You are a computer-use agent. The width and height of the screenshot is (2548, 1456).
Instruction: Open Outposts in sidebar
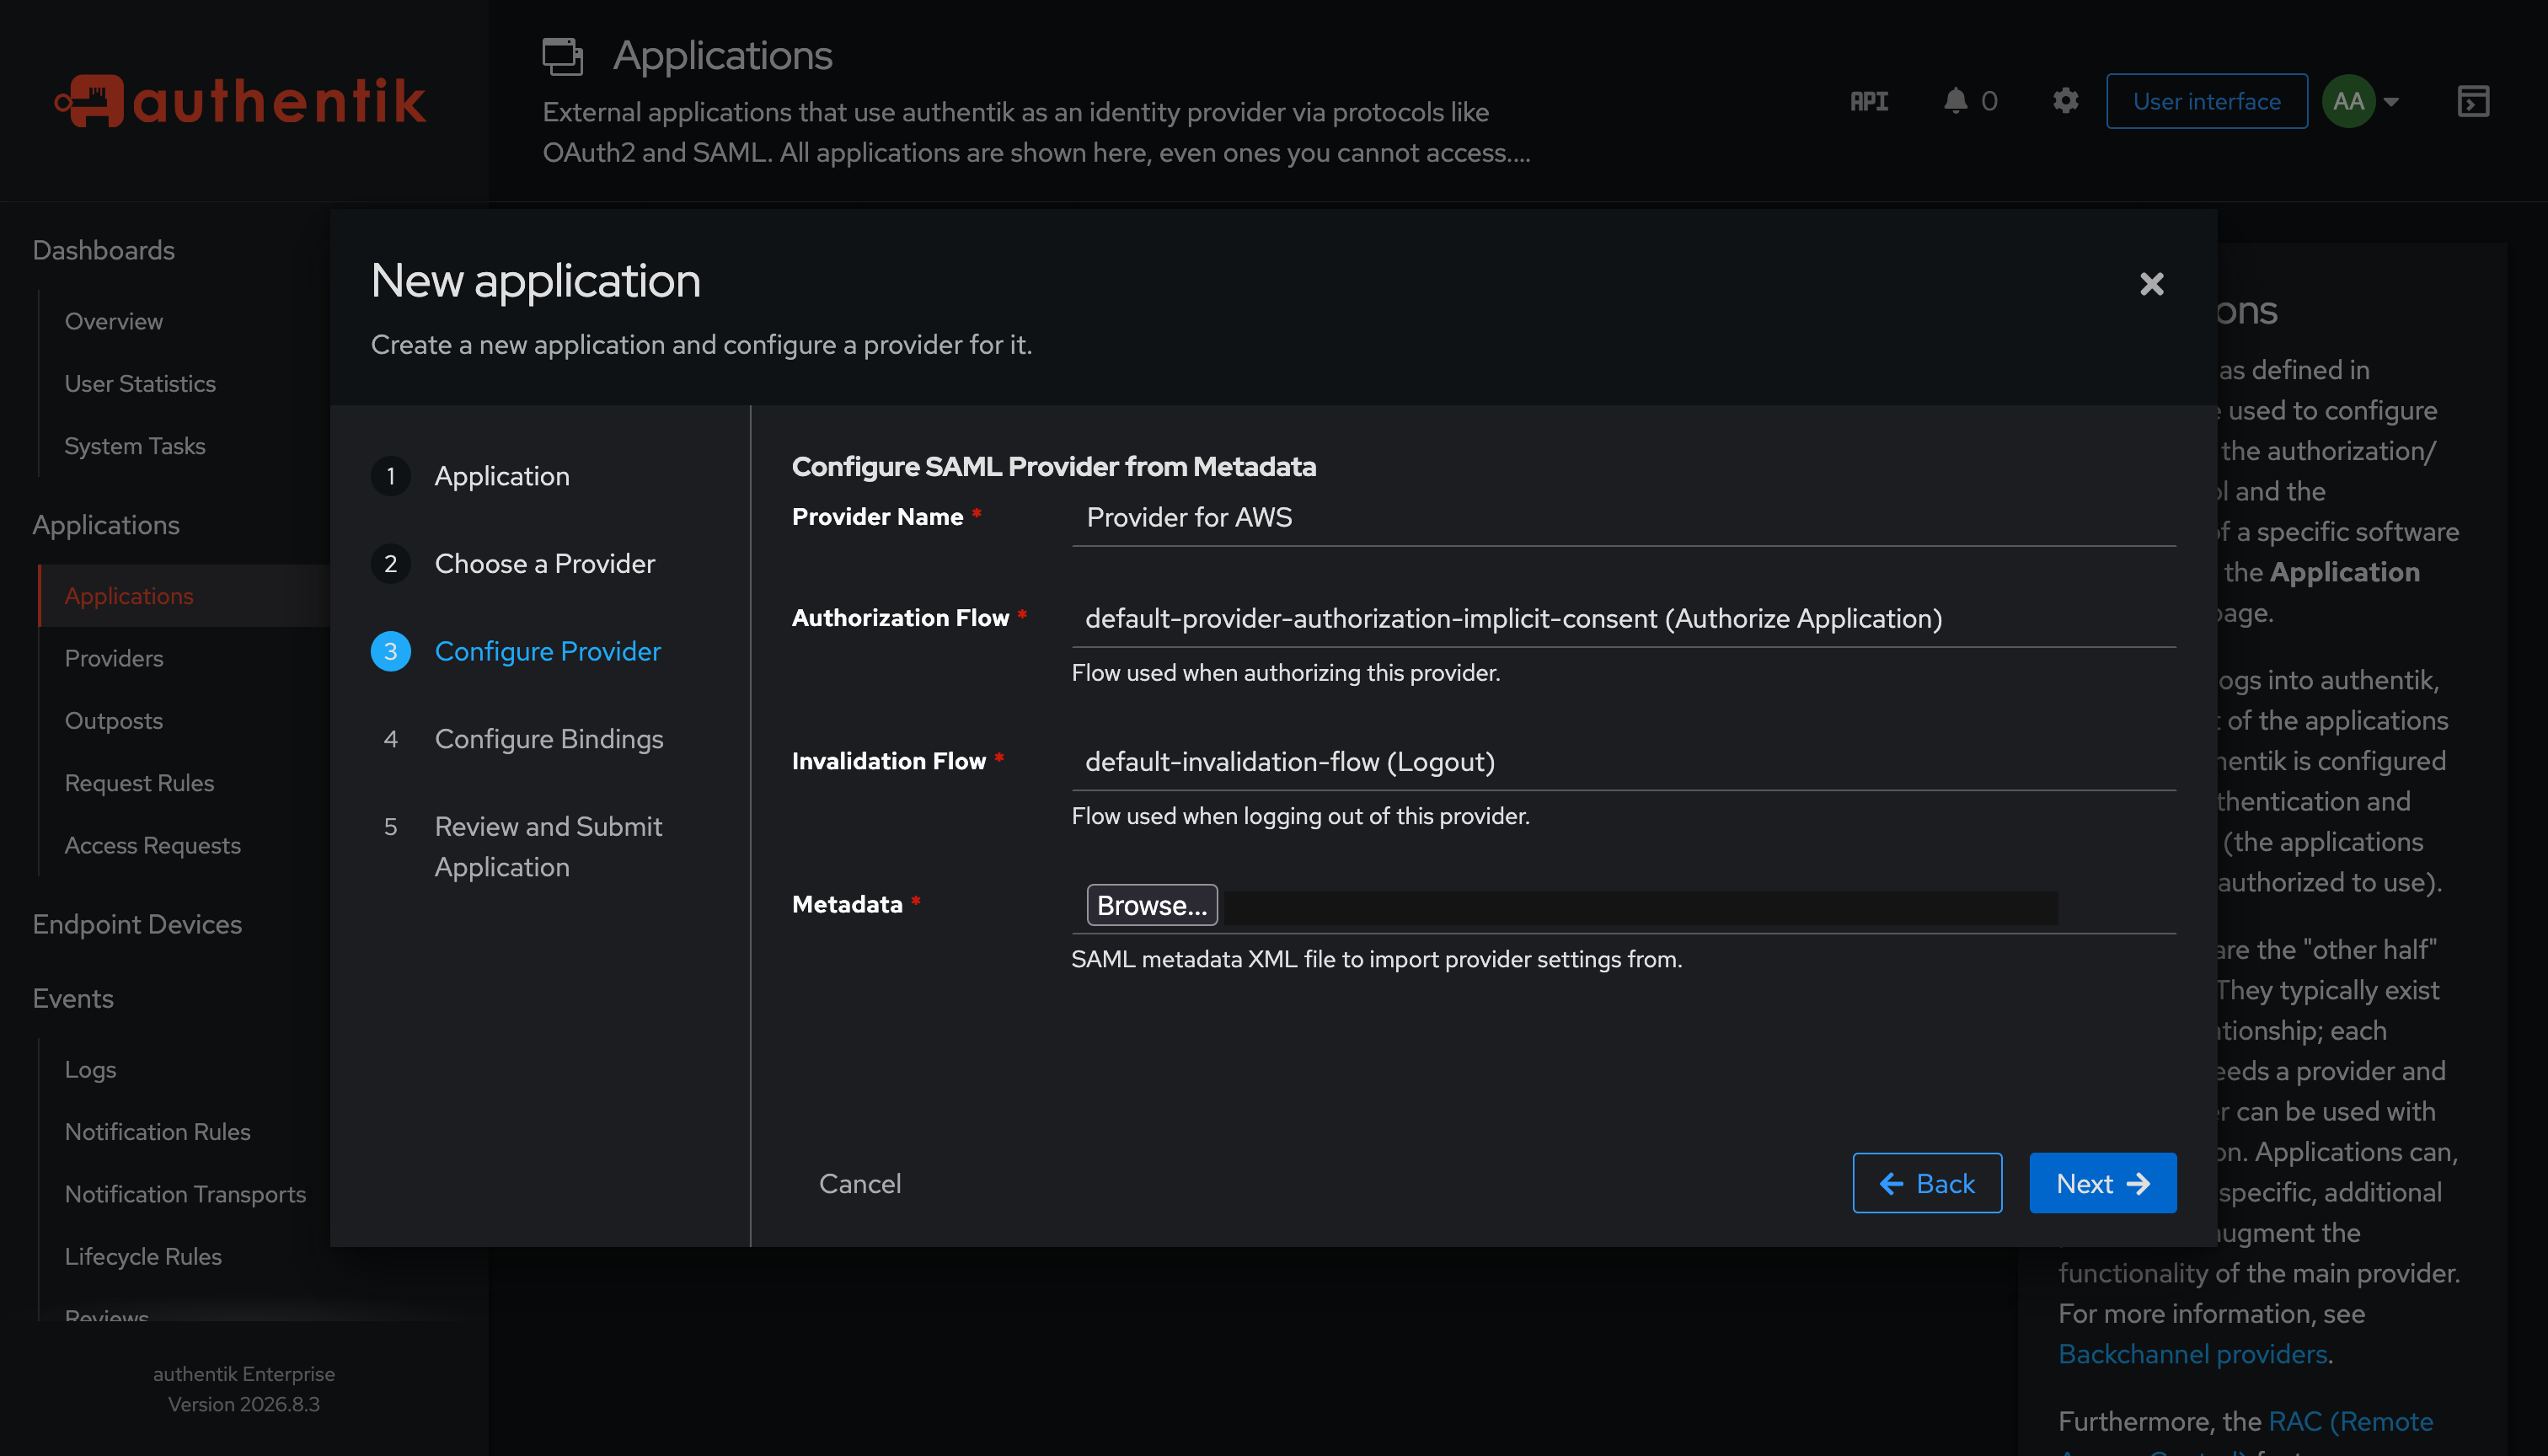coord(114,721)
